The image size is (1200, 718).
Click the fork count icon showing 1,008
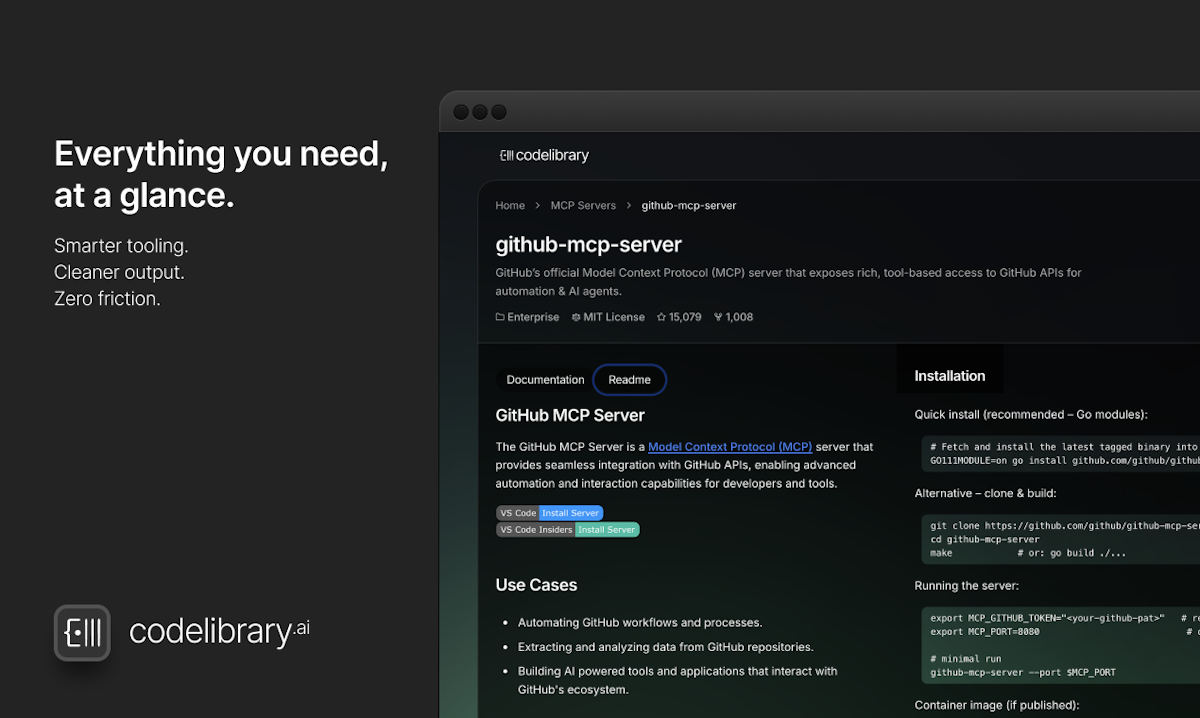tap(718, 317)
